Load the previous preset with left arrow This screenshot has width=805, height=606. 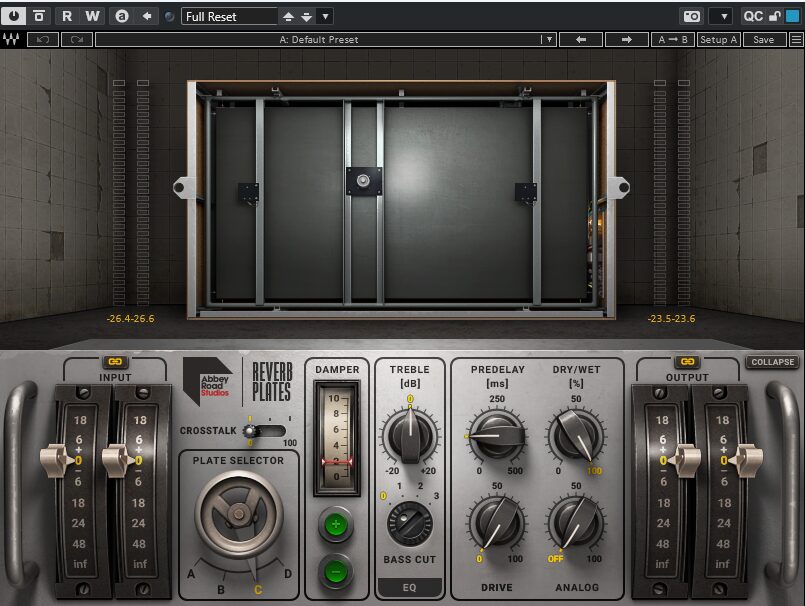click(581, 40)
